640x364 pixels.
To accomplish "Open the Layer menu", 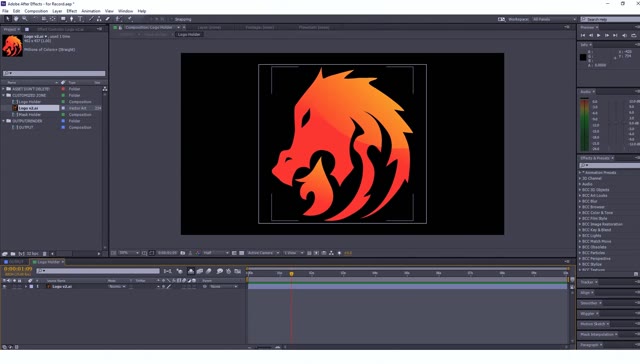I will click(57, 11).
